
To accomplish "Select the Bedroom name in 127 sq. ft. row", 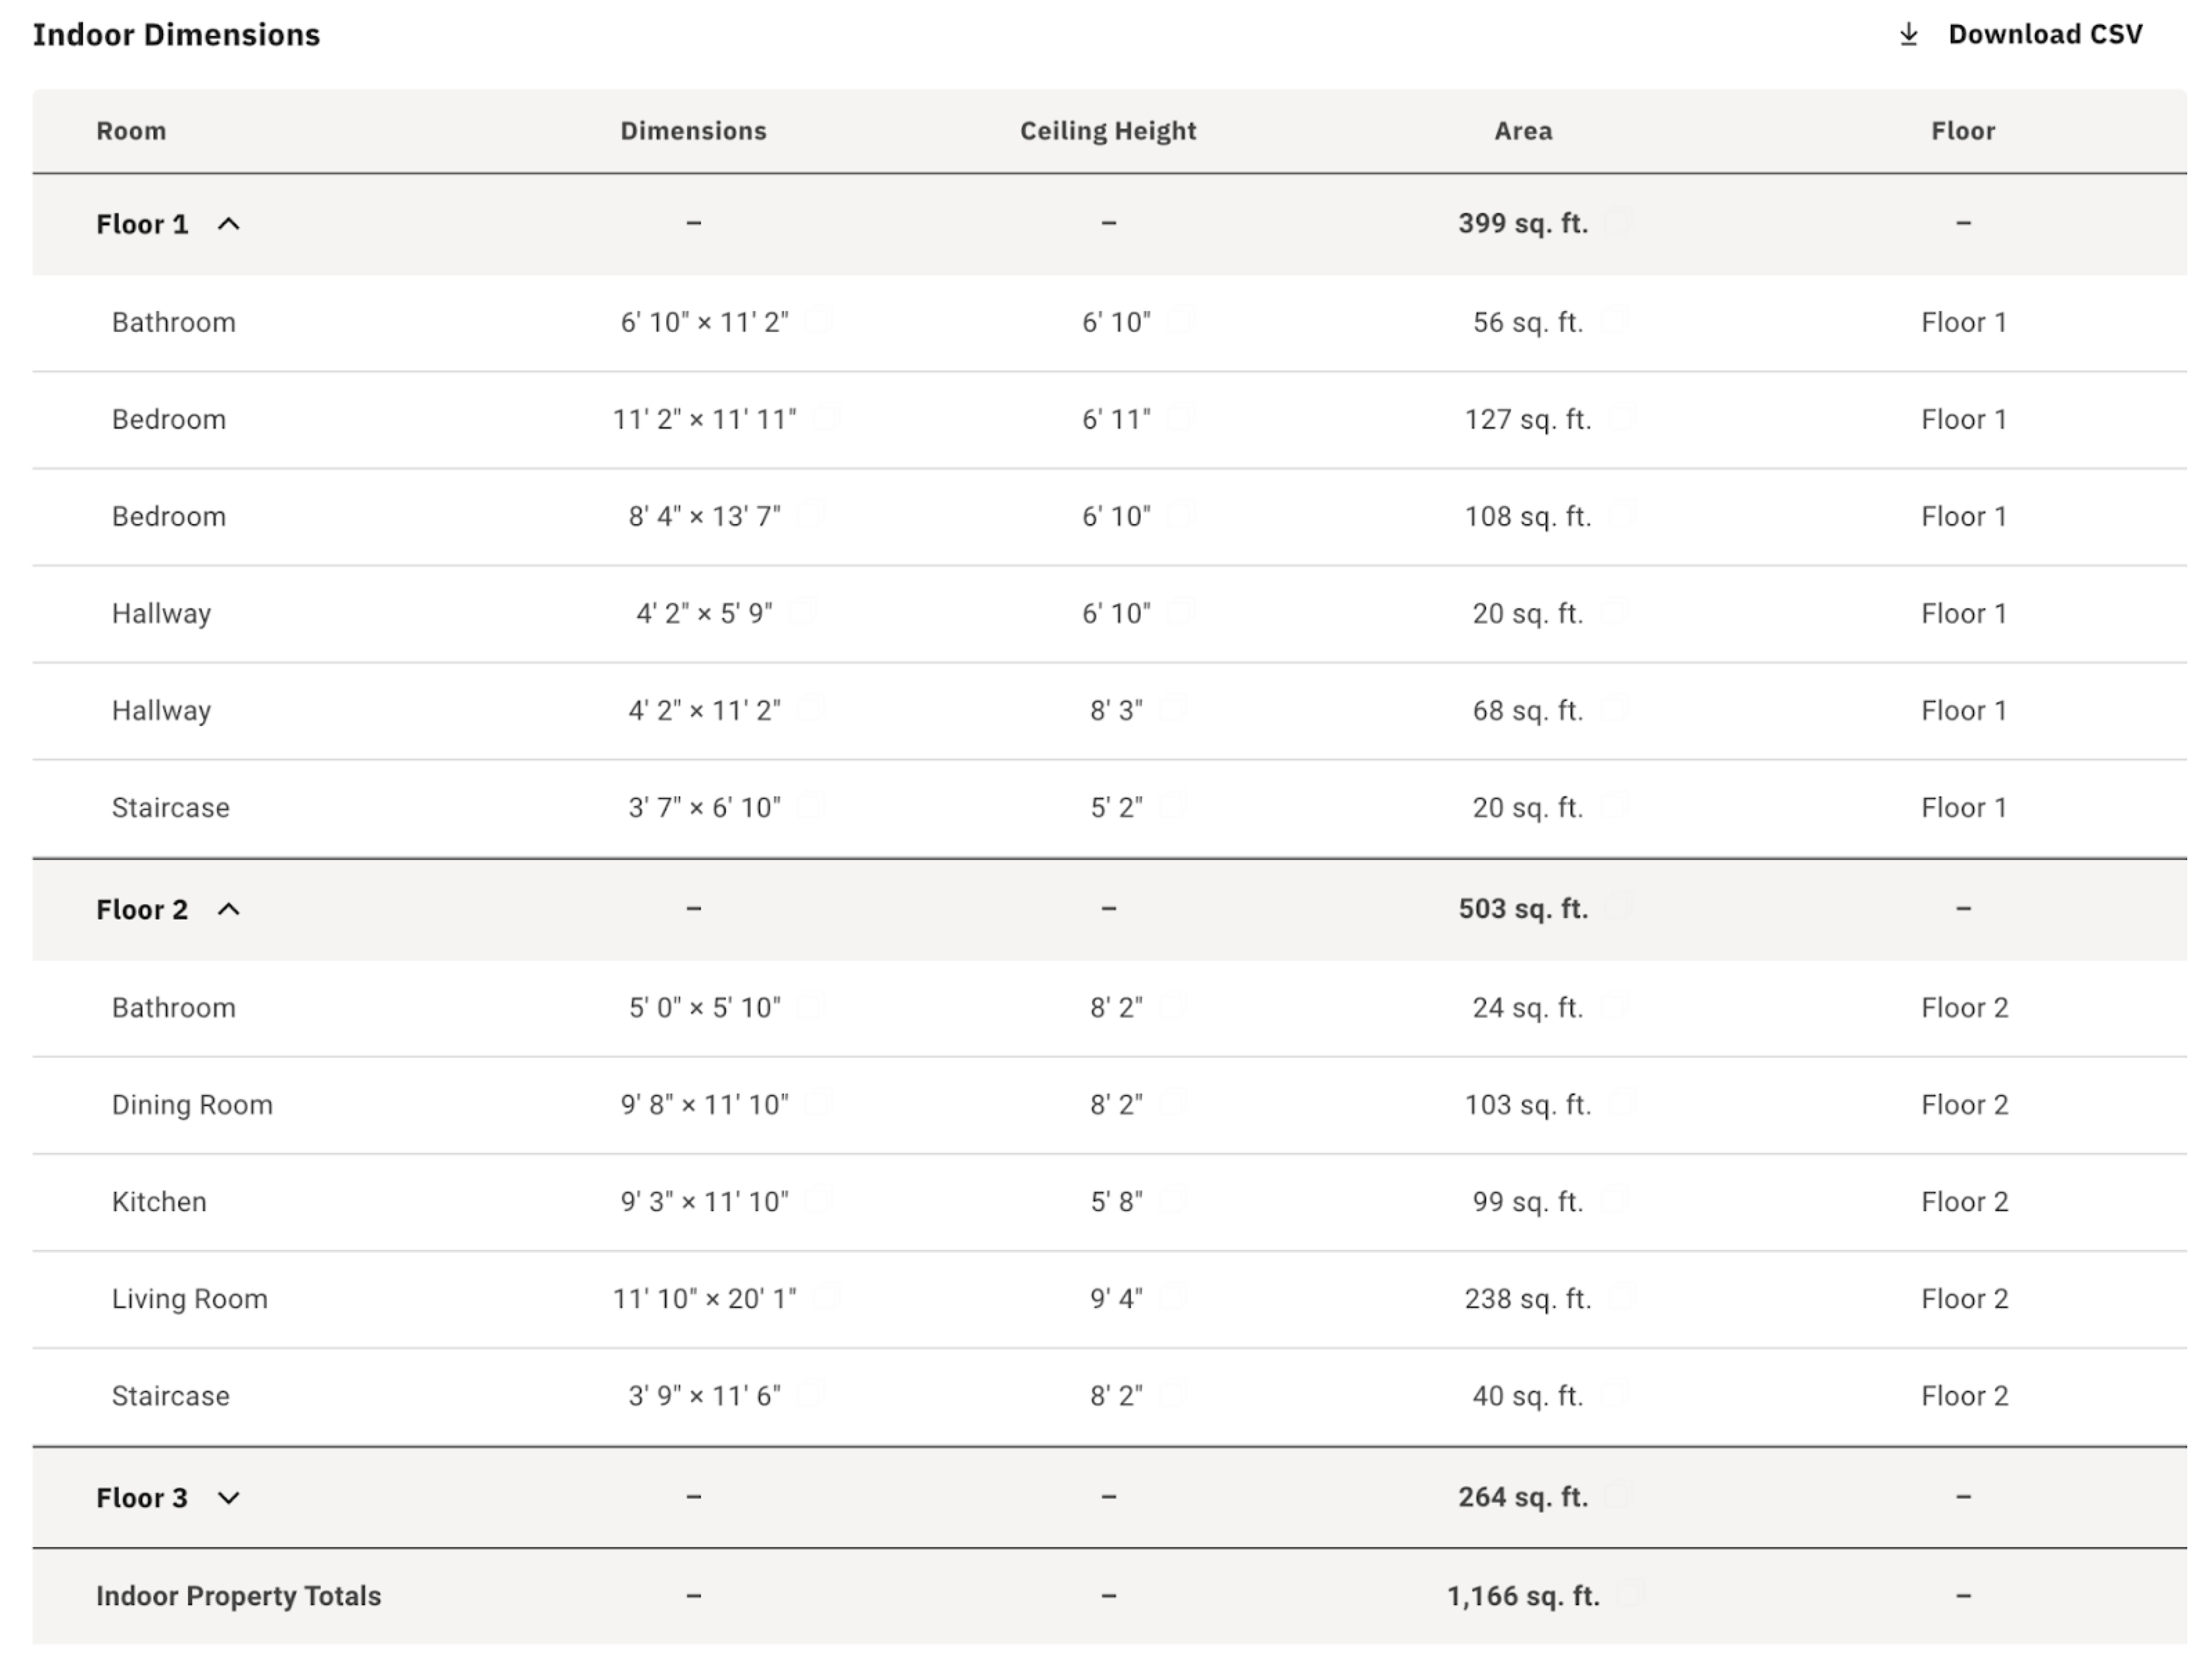I will pyautogui.click(x=169, y=419).
